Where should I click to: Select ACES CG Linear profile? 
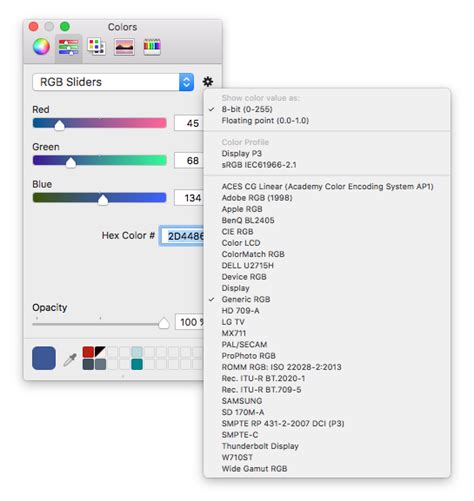[327, 186]
